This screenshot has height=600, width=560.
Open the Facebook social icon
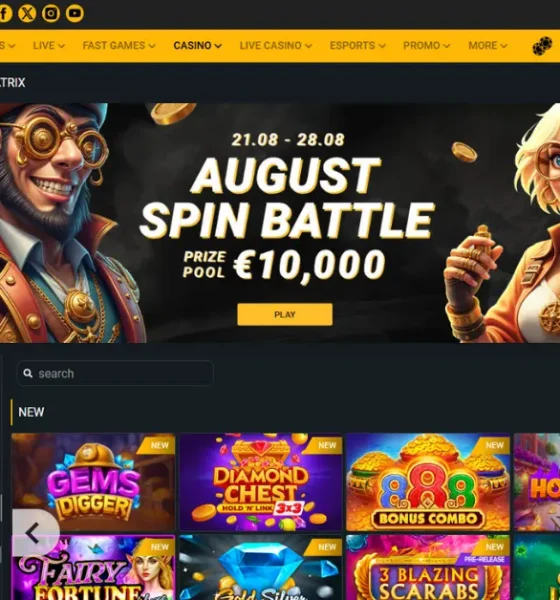point(5,13)
